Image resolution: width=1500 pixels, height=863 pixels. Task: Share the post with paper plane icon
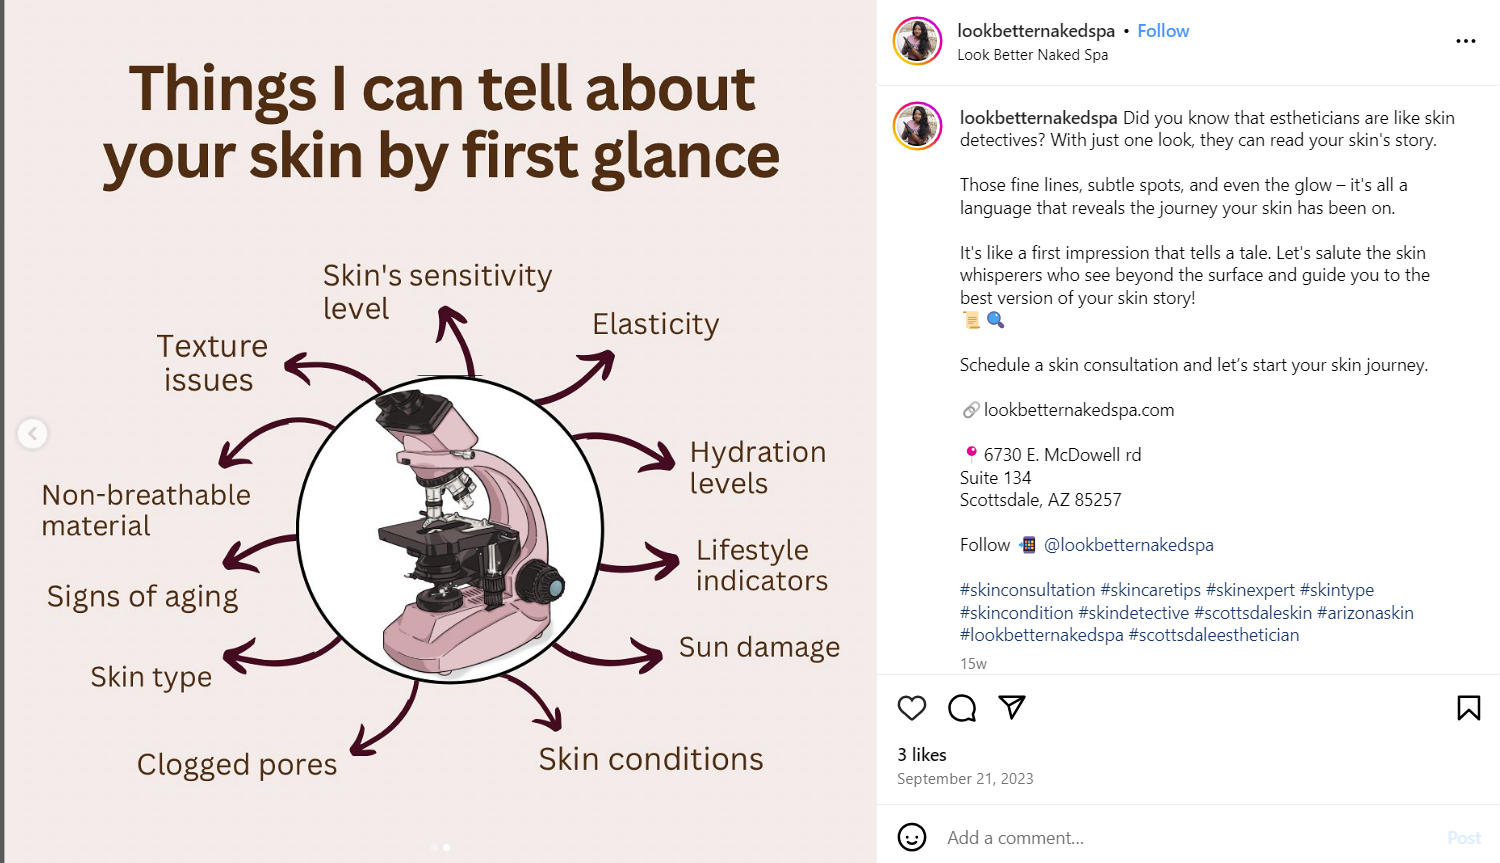[x=1012, y=708]
